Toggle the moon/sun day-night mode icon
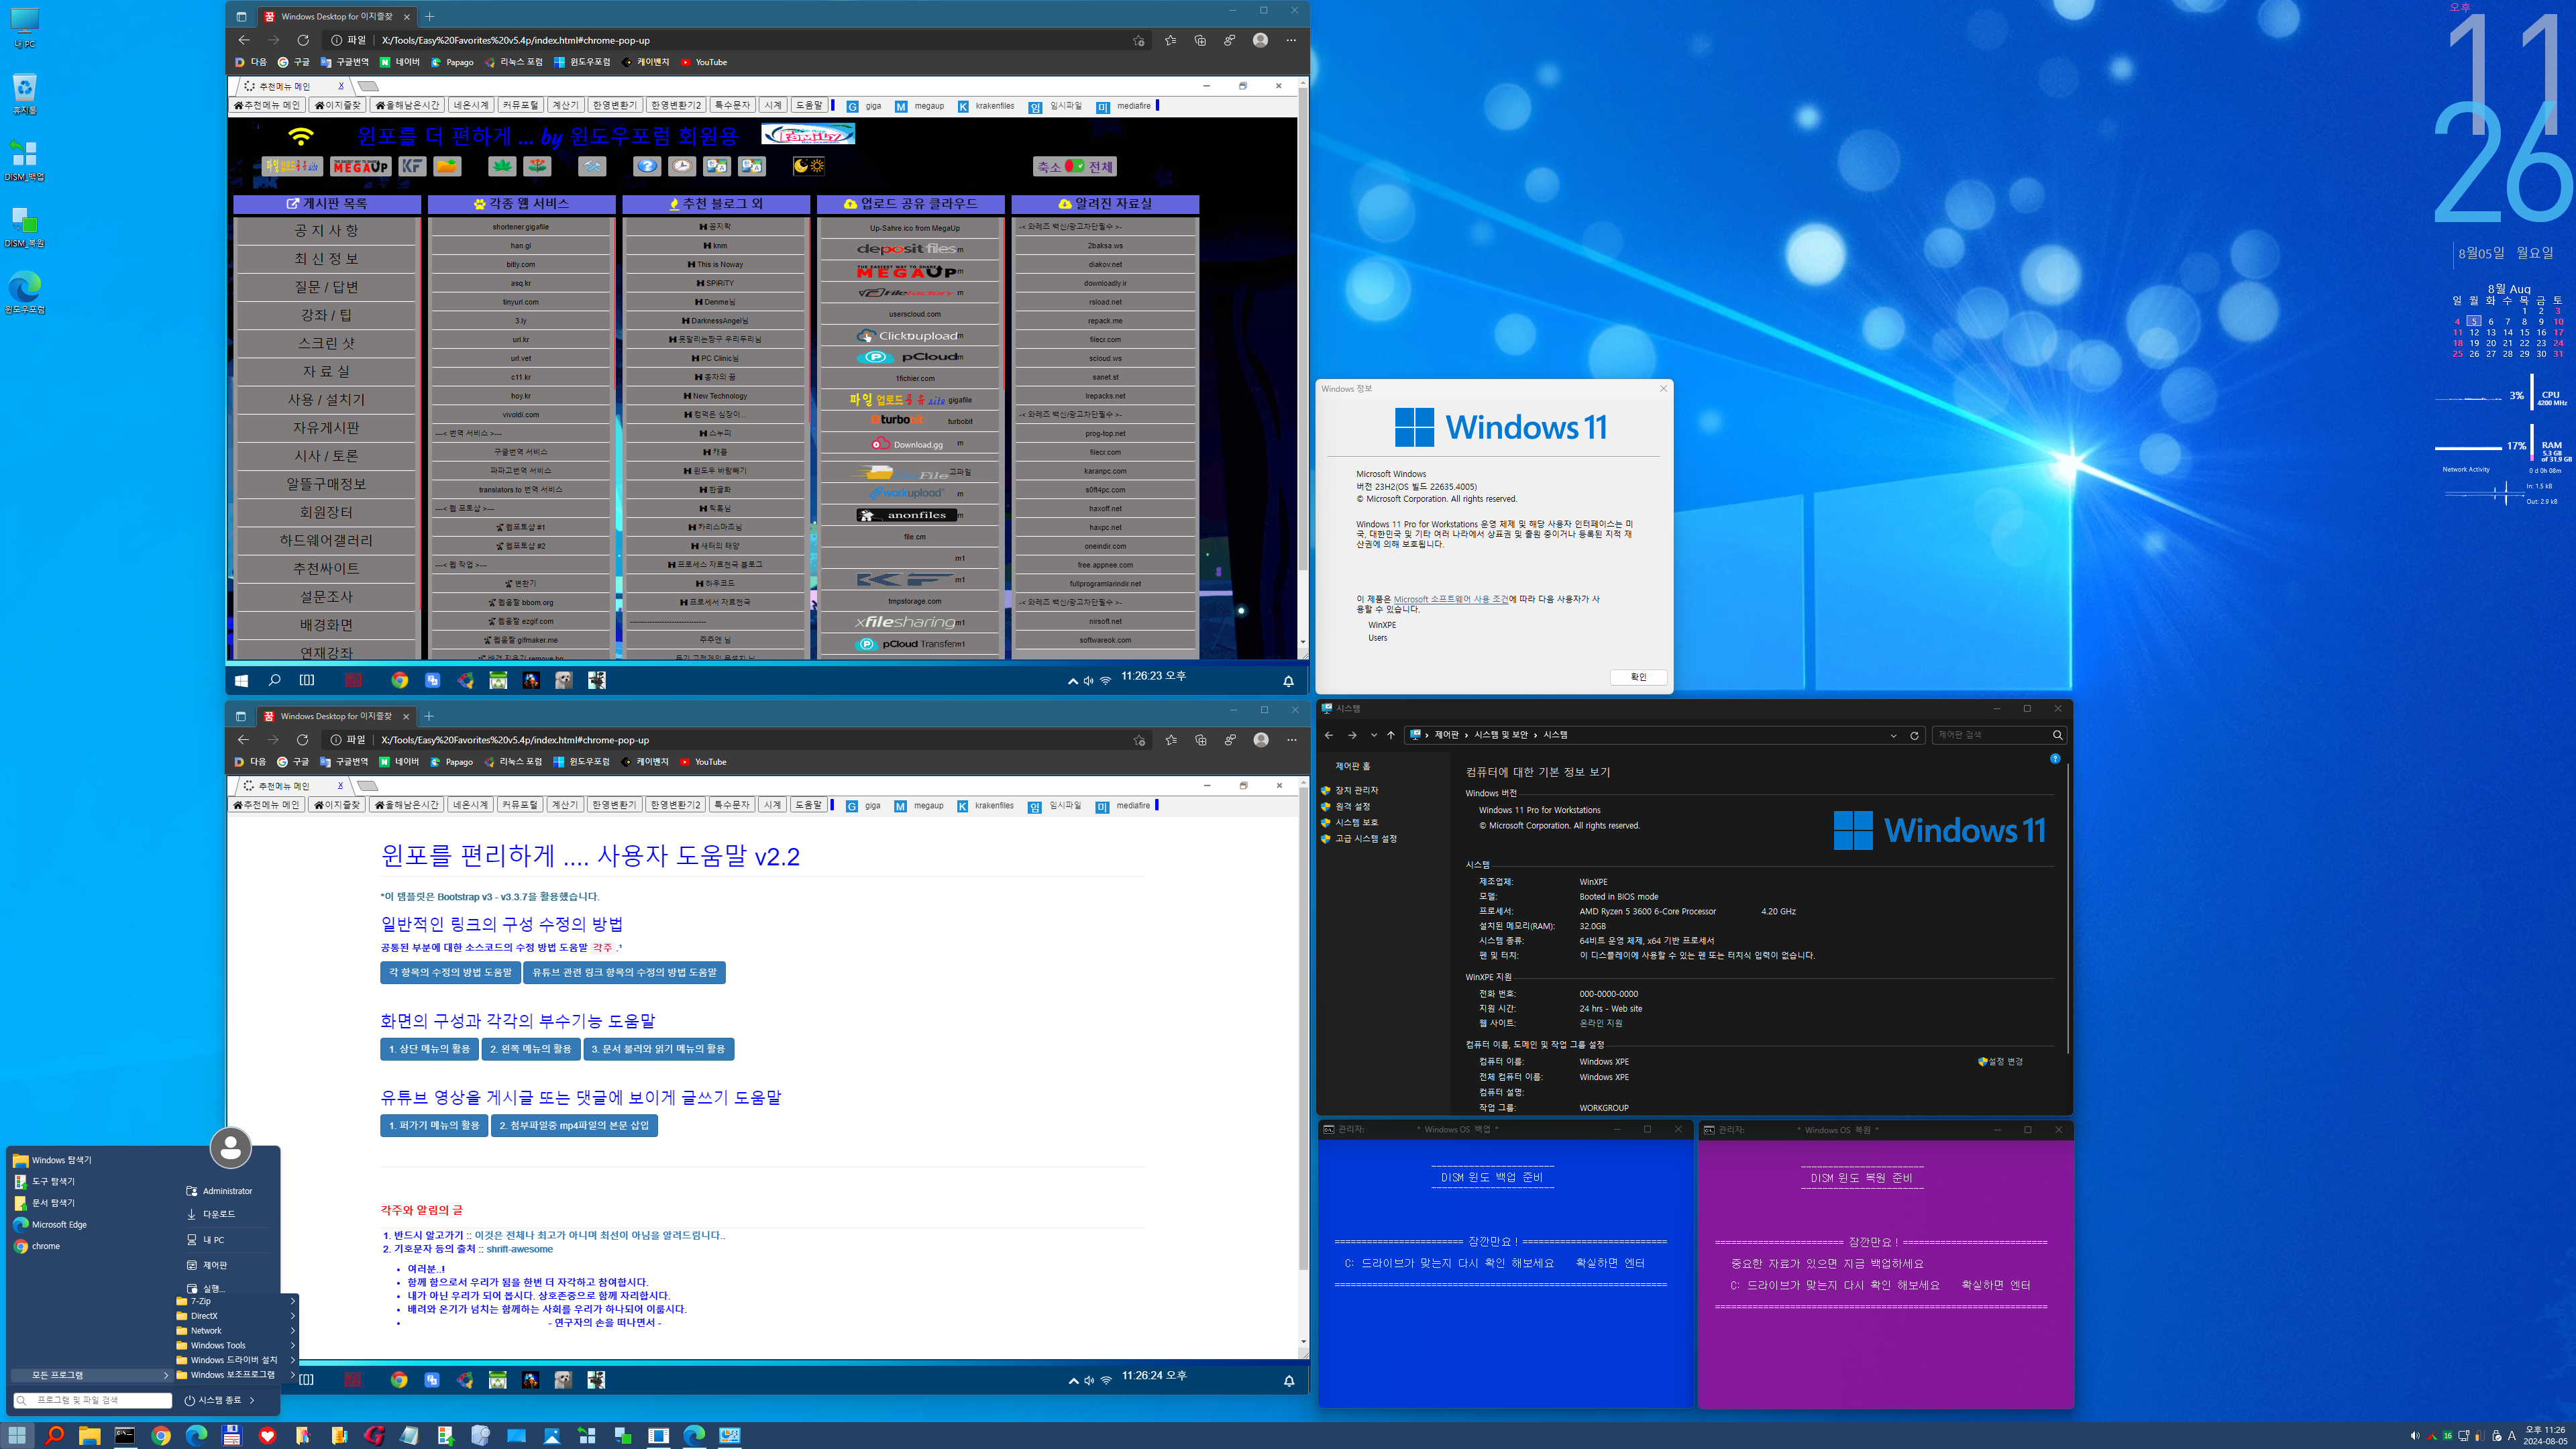Screen dimensions: 2576x1449 pyautogui.click(x=808, y=166)
